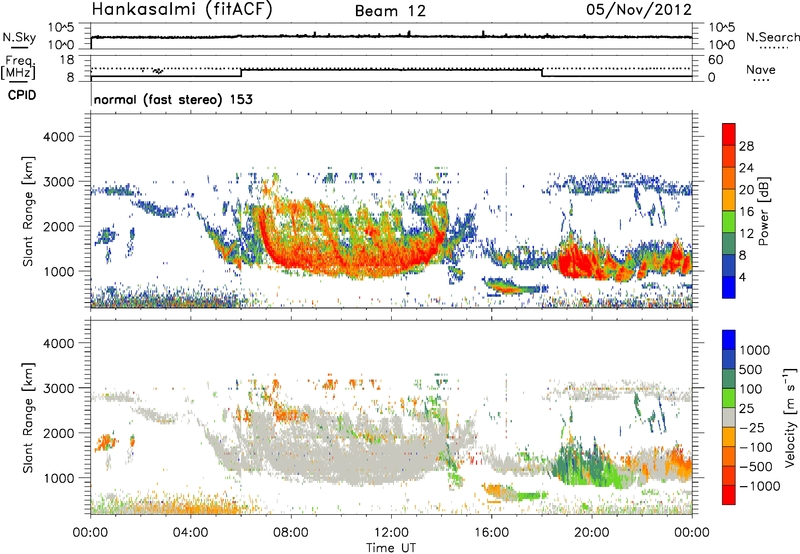Click the Nave legend label
Screen dimensions: 800x554
point(761,69)
